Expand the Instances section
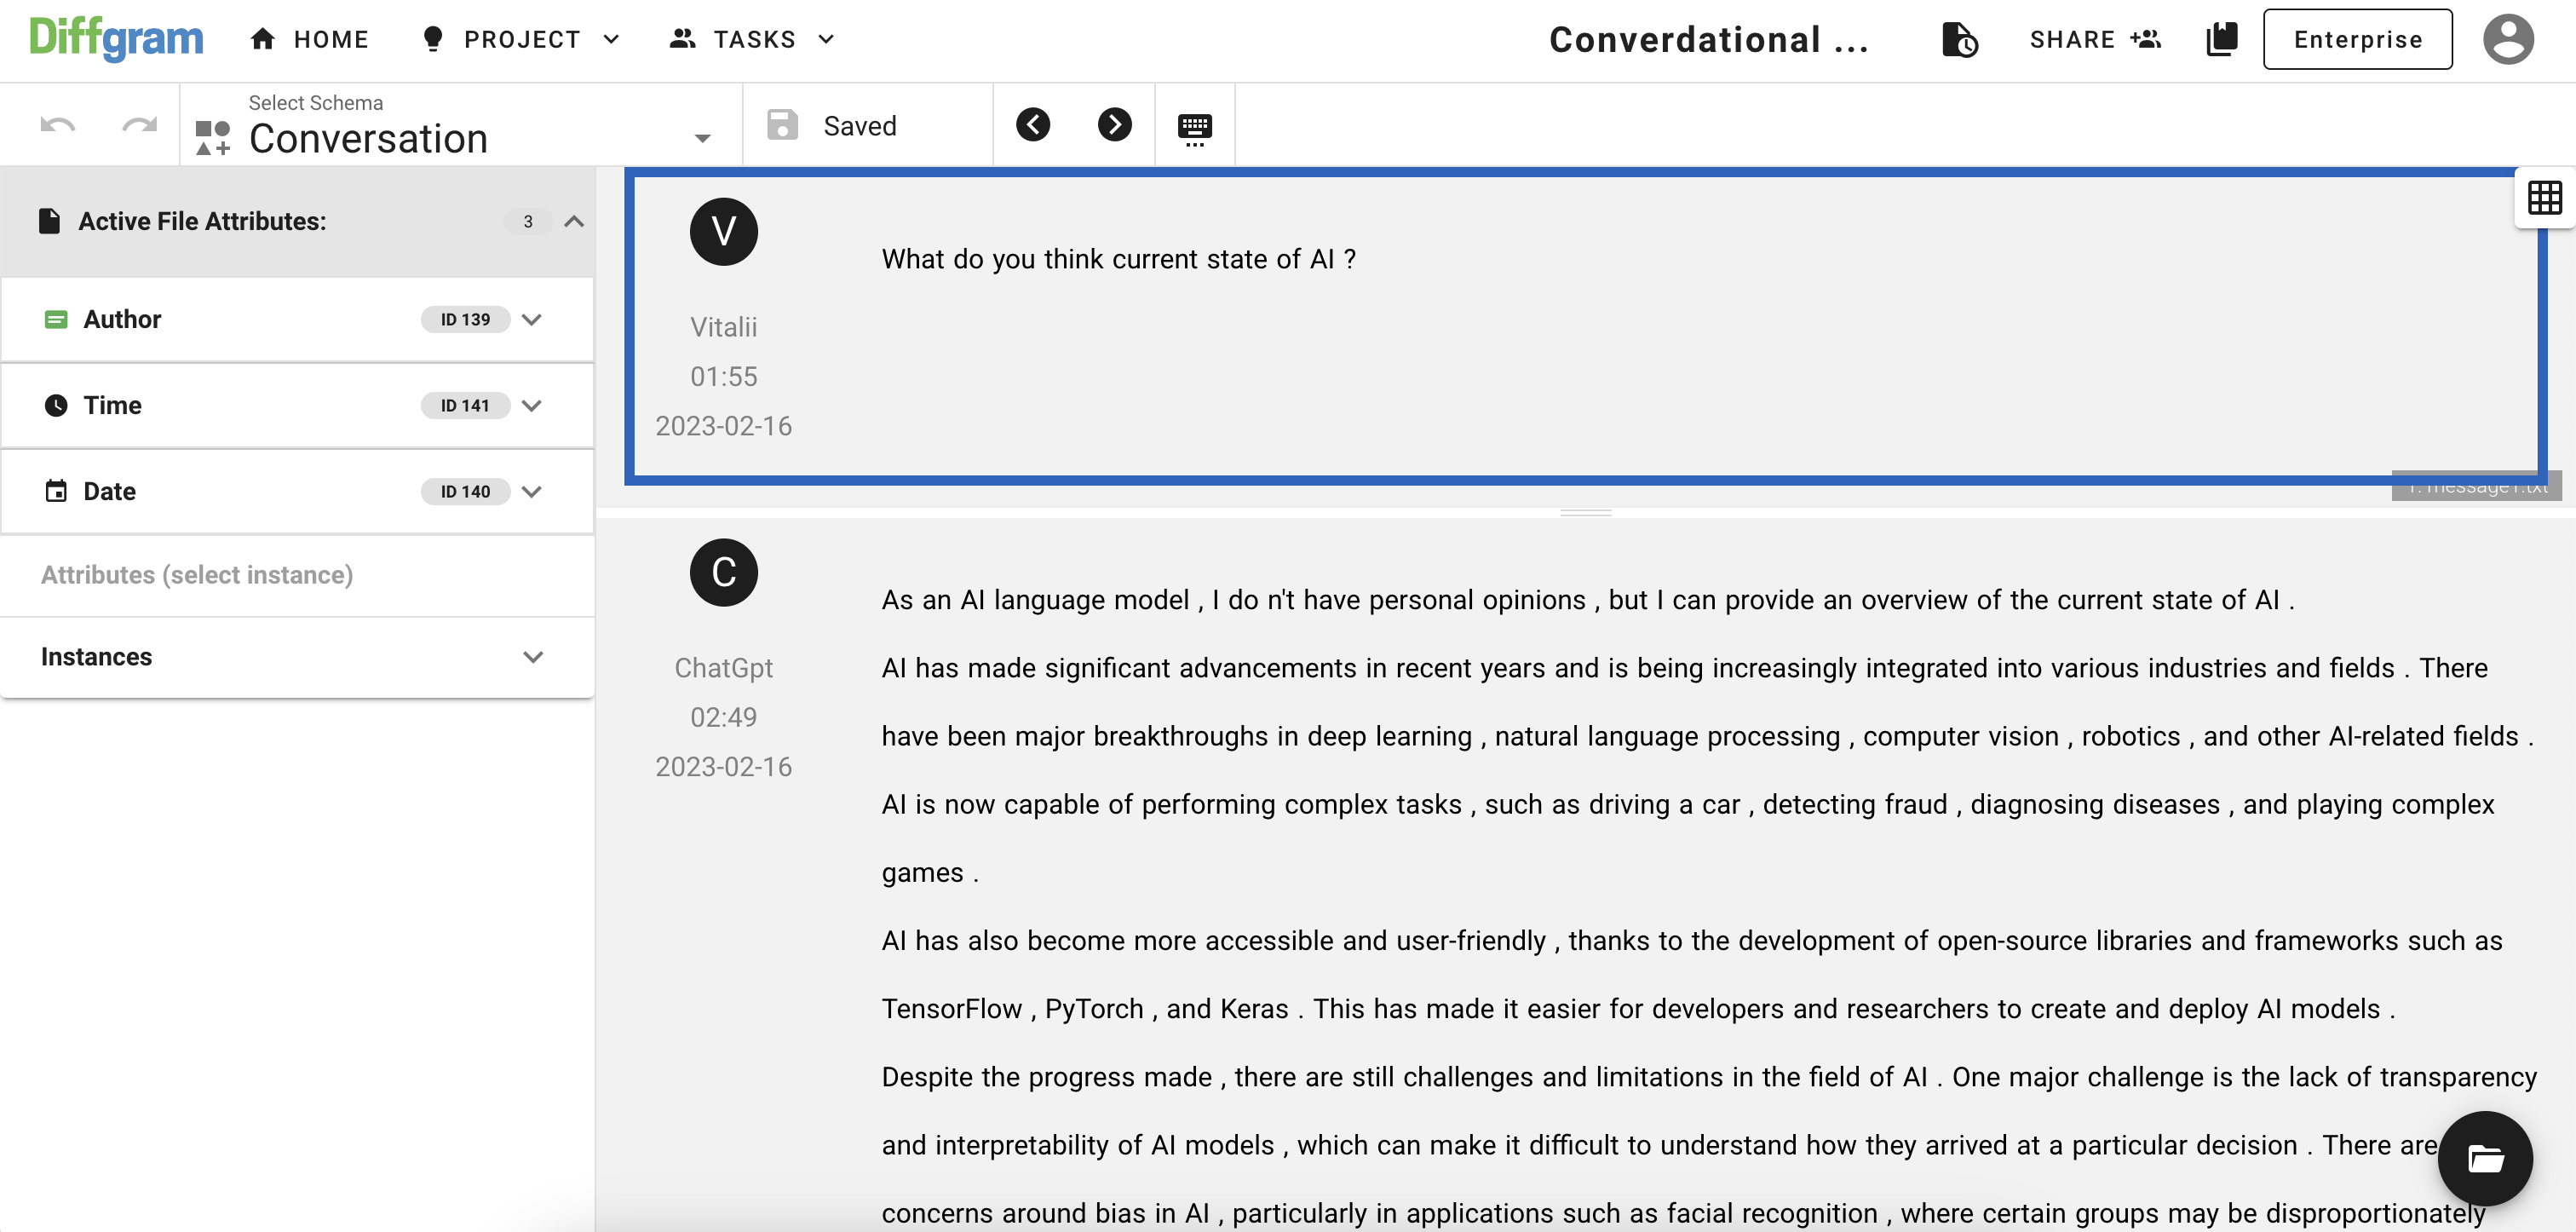The image size is (2576, 1232). pos(532,657)
